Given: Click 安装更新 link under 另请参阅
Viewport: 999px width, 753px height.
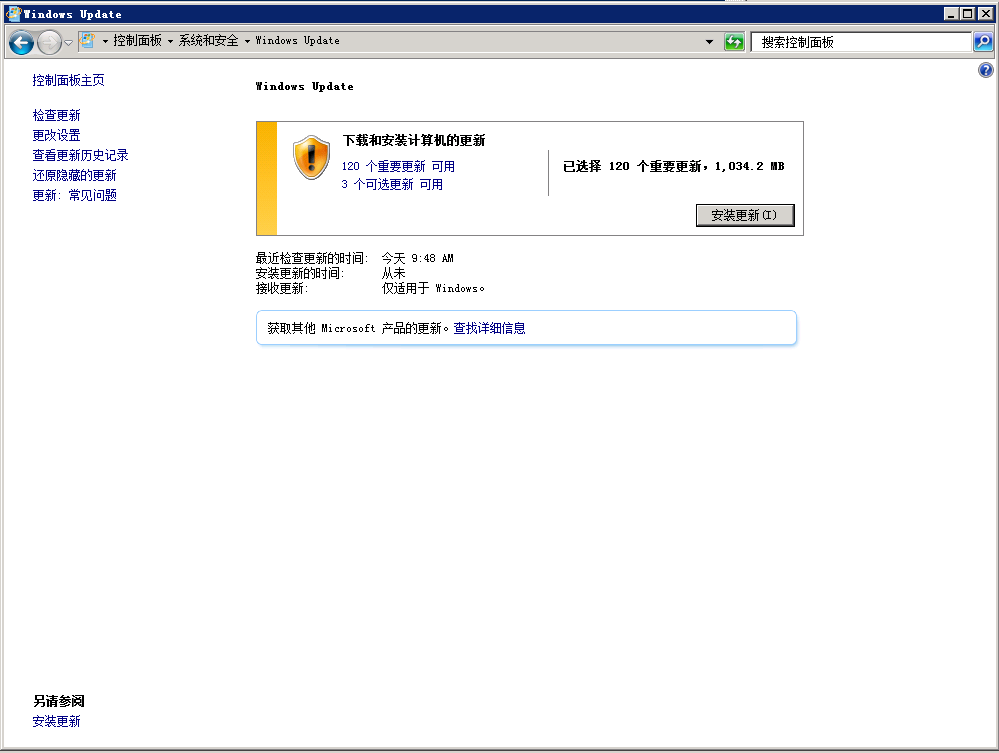Looking at the screenshot, I should (56, 721).
